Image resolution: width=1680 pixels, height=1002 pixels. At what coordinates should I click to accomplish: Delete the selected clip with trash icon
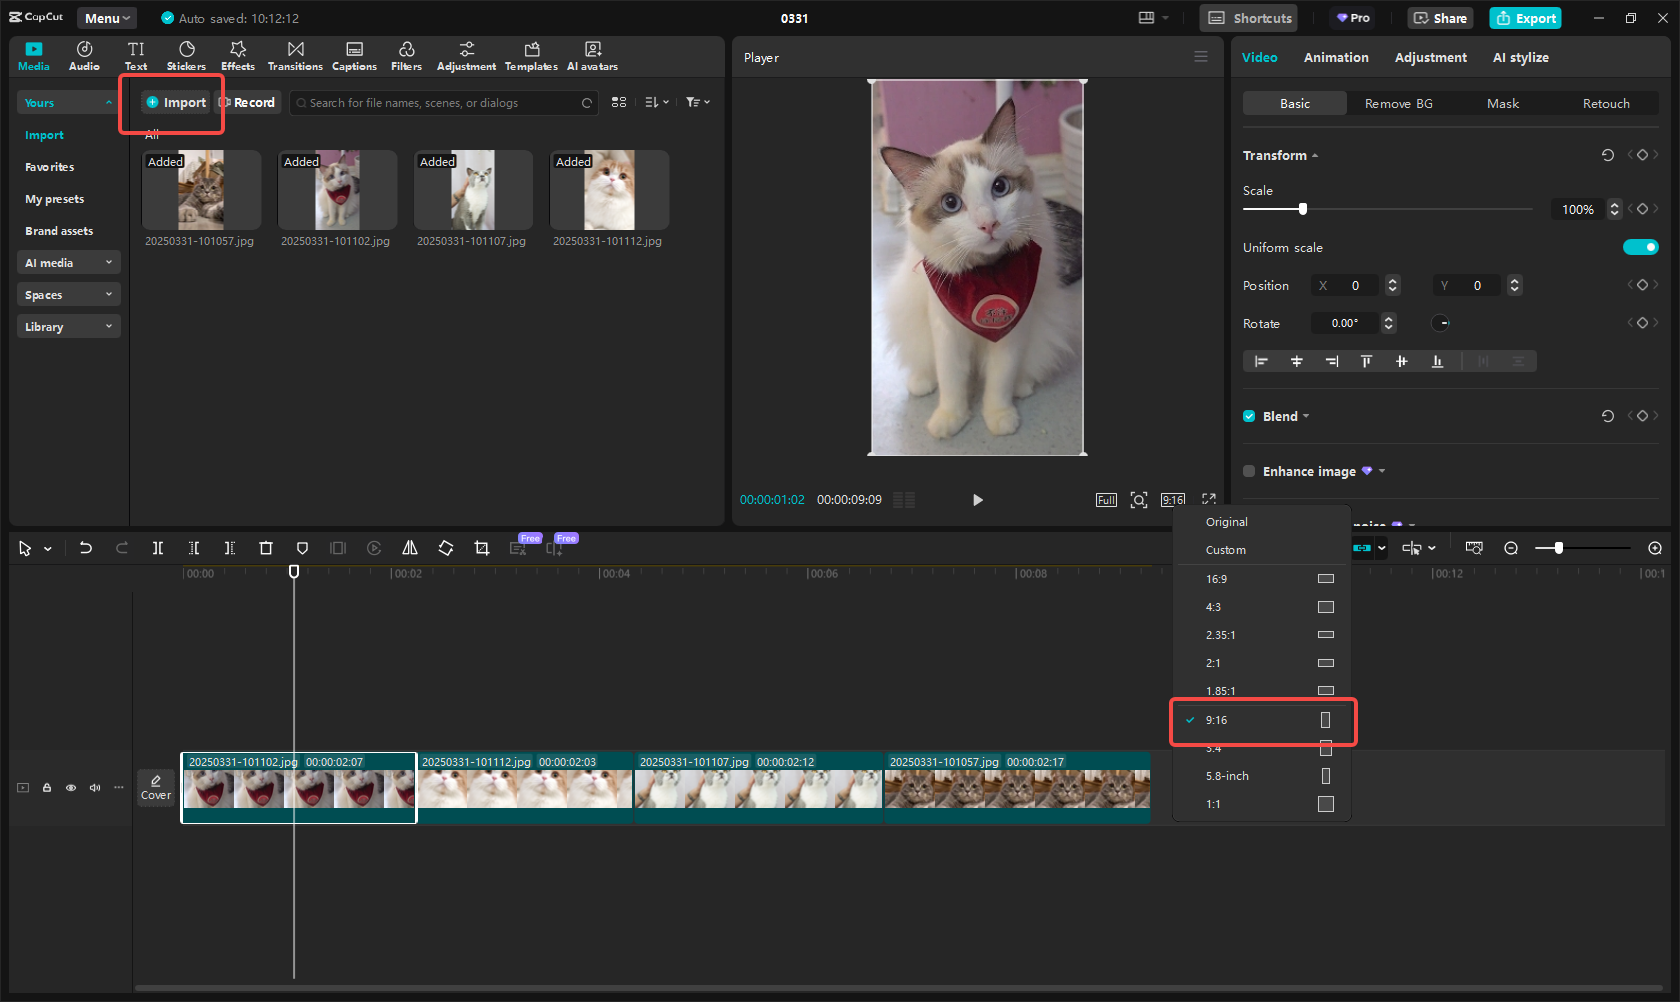(x=266, y=548)
